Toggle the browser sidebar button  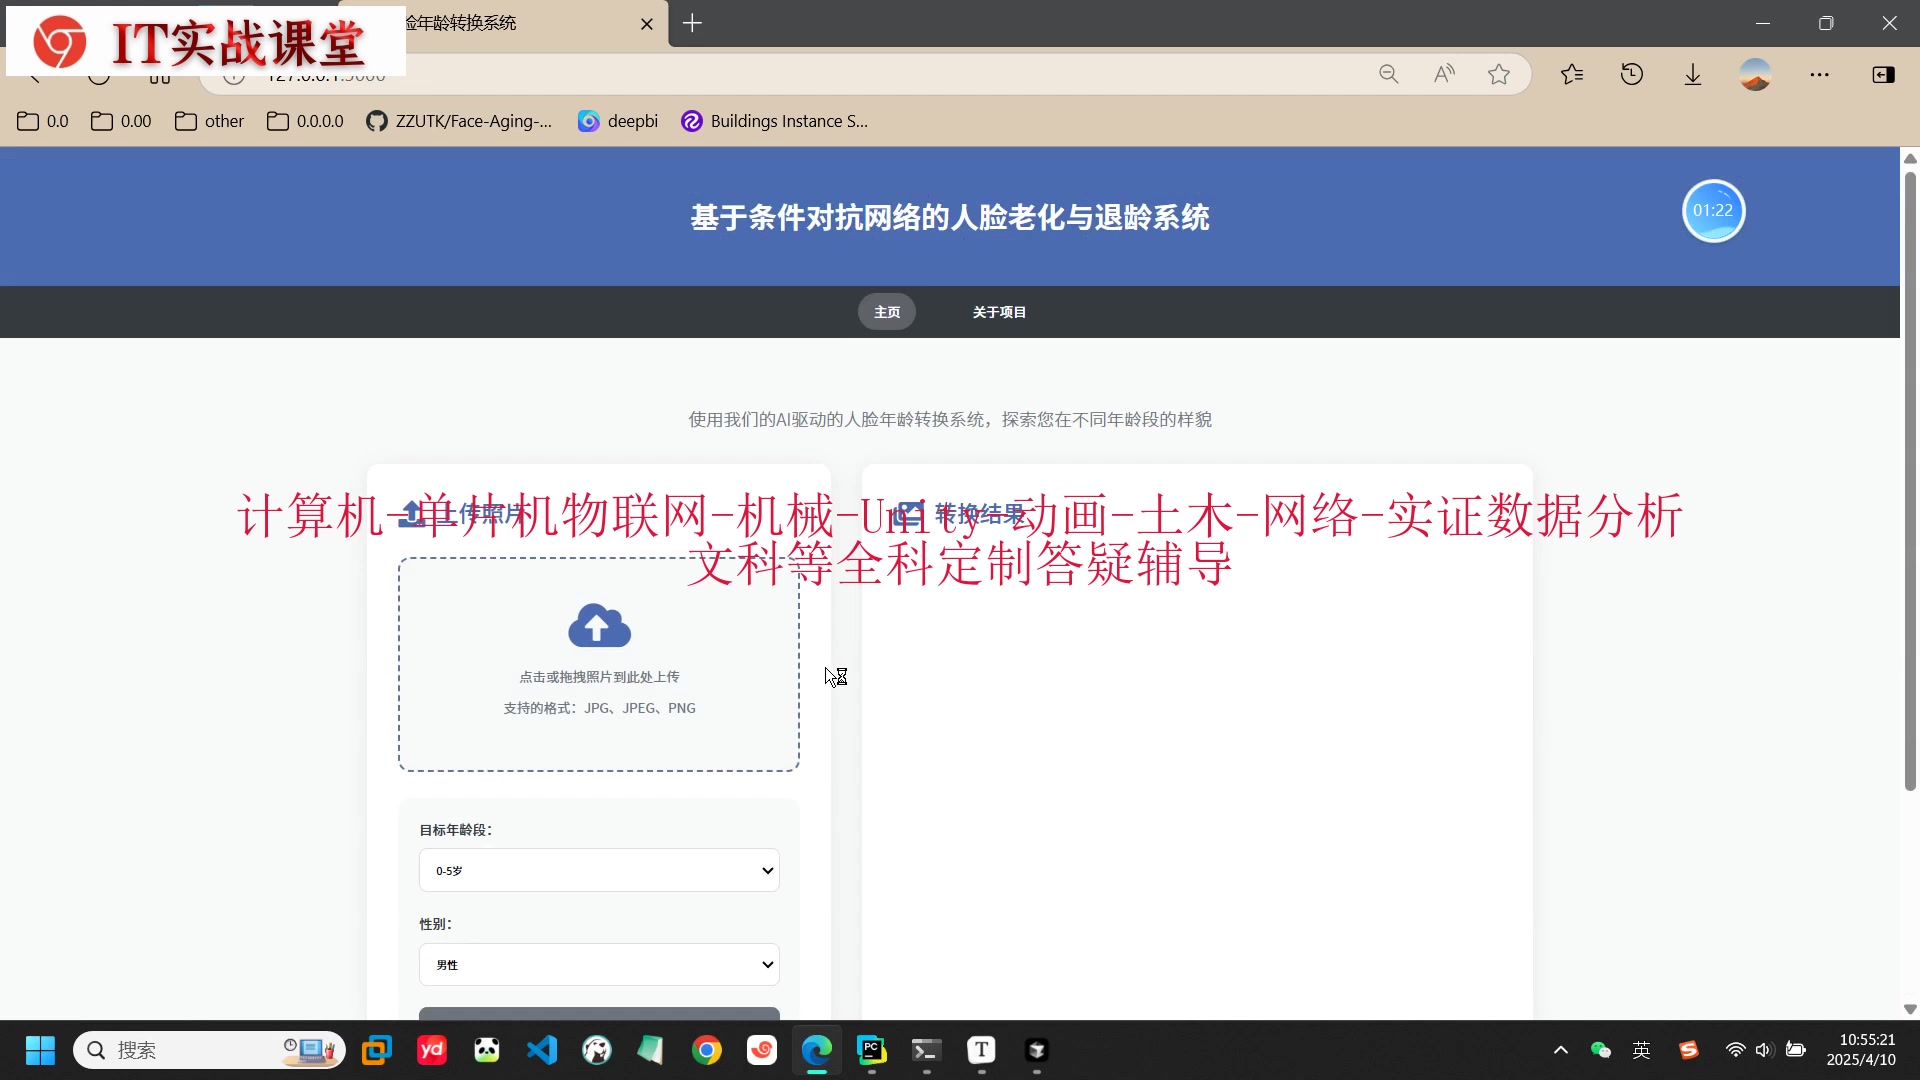click(x=1882, y=74)
